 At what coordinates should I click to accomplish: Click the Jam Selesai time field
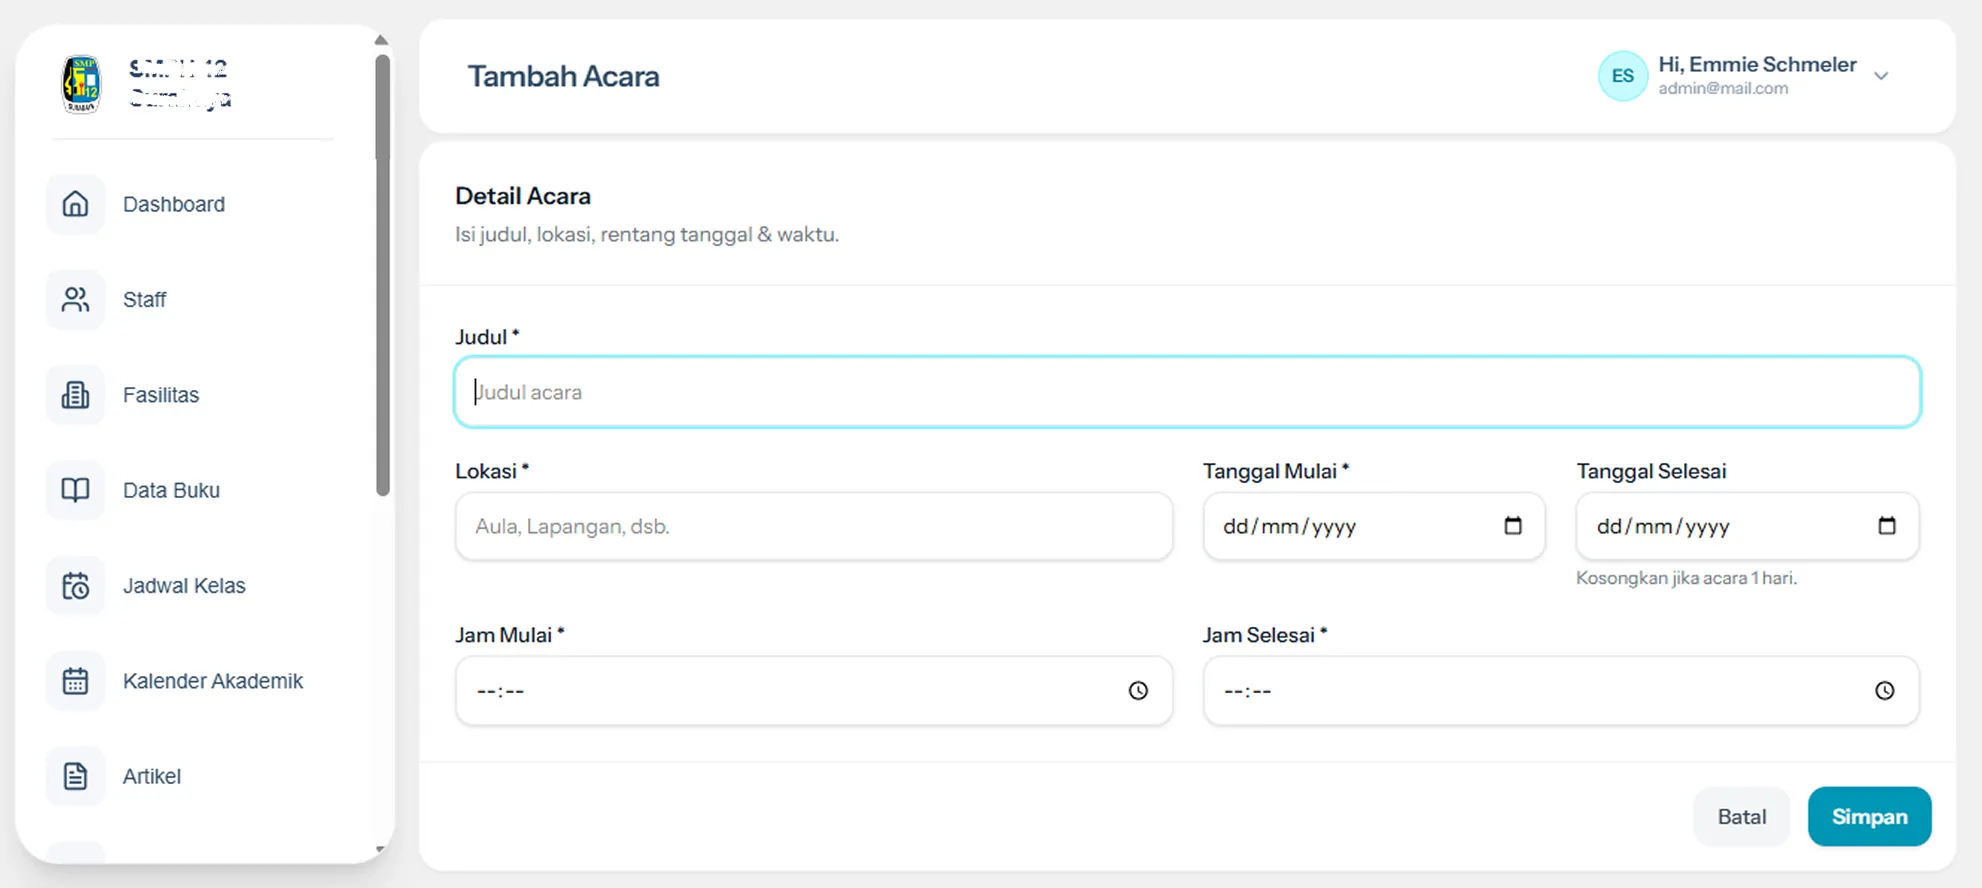point(1561,691)
